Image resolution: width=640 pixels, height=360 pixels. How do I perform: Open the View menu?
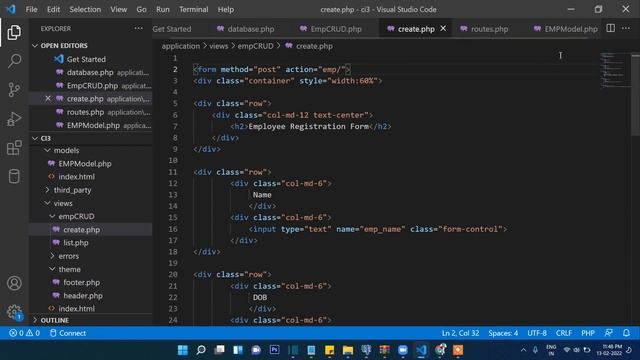[118, 9]
